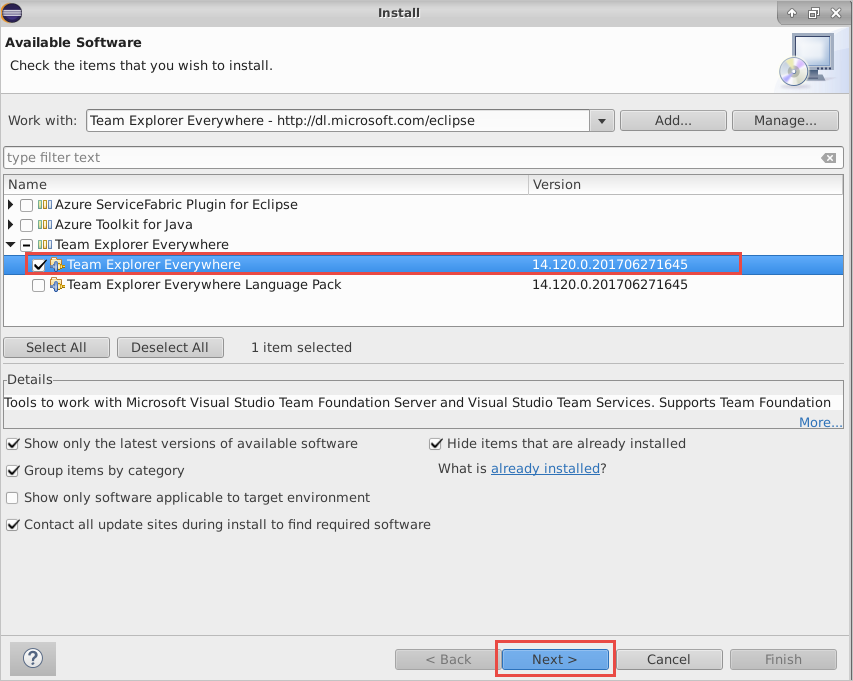Click the Help question mark icon
Viewport: 853px width, 681px height.
(x=32, y=658)
